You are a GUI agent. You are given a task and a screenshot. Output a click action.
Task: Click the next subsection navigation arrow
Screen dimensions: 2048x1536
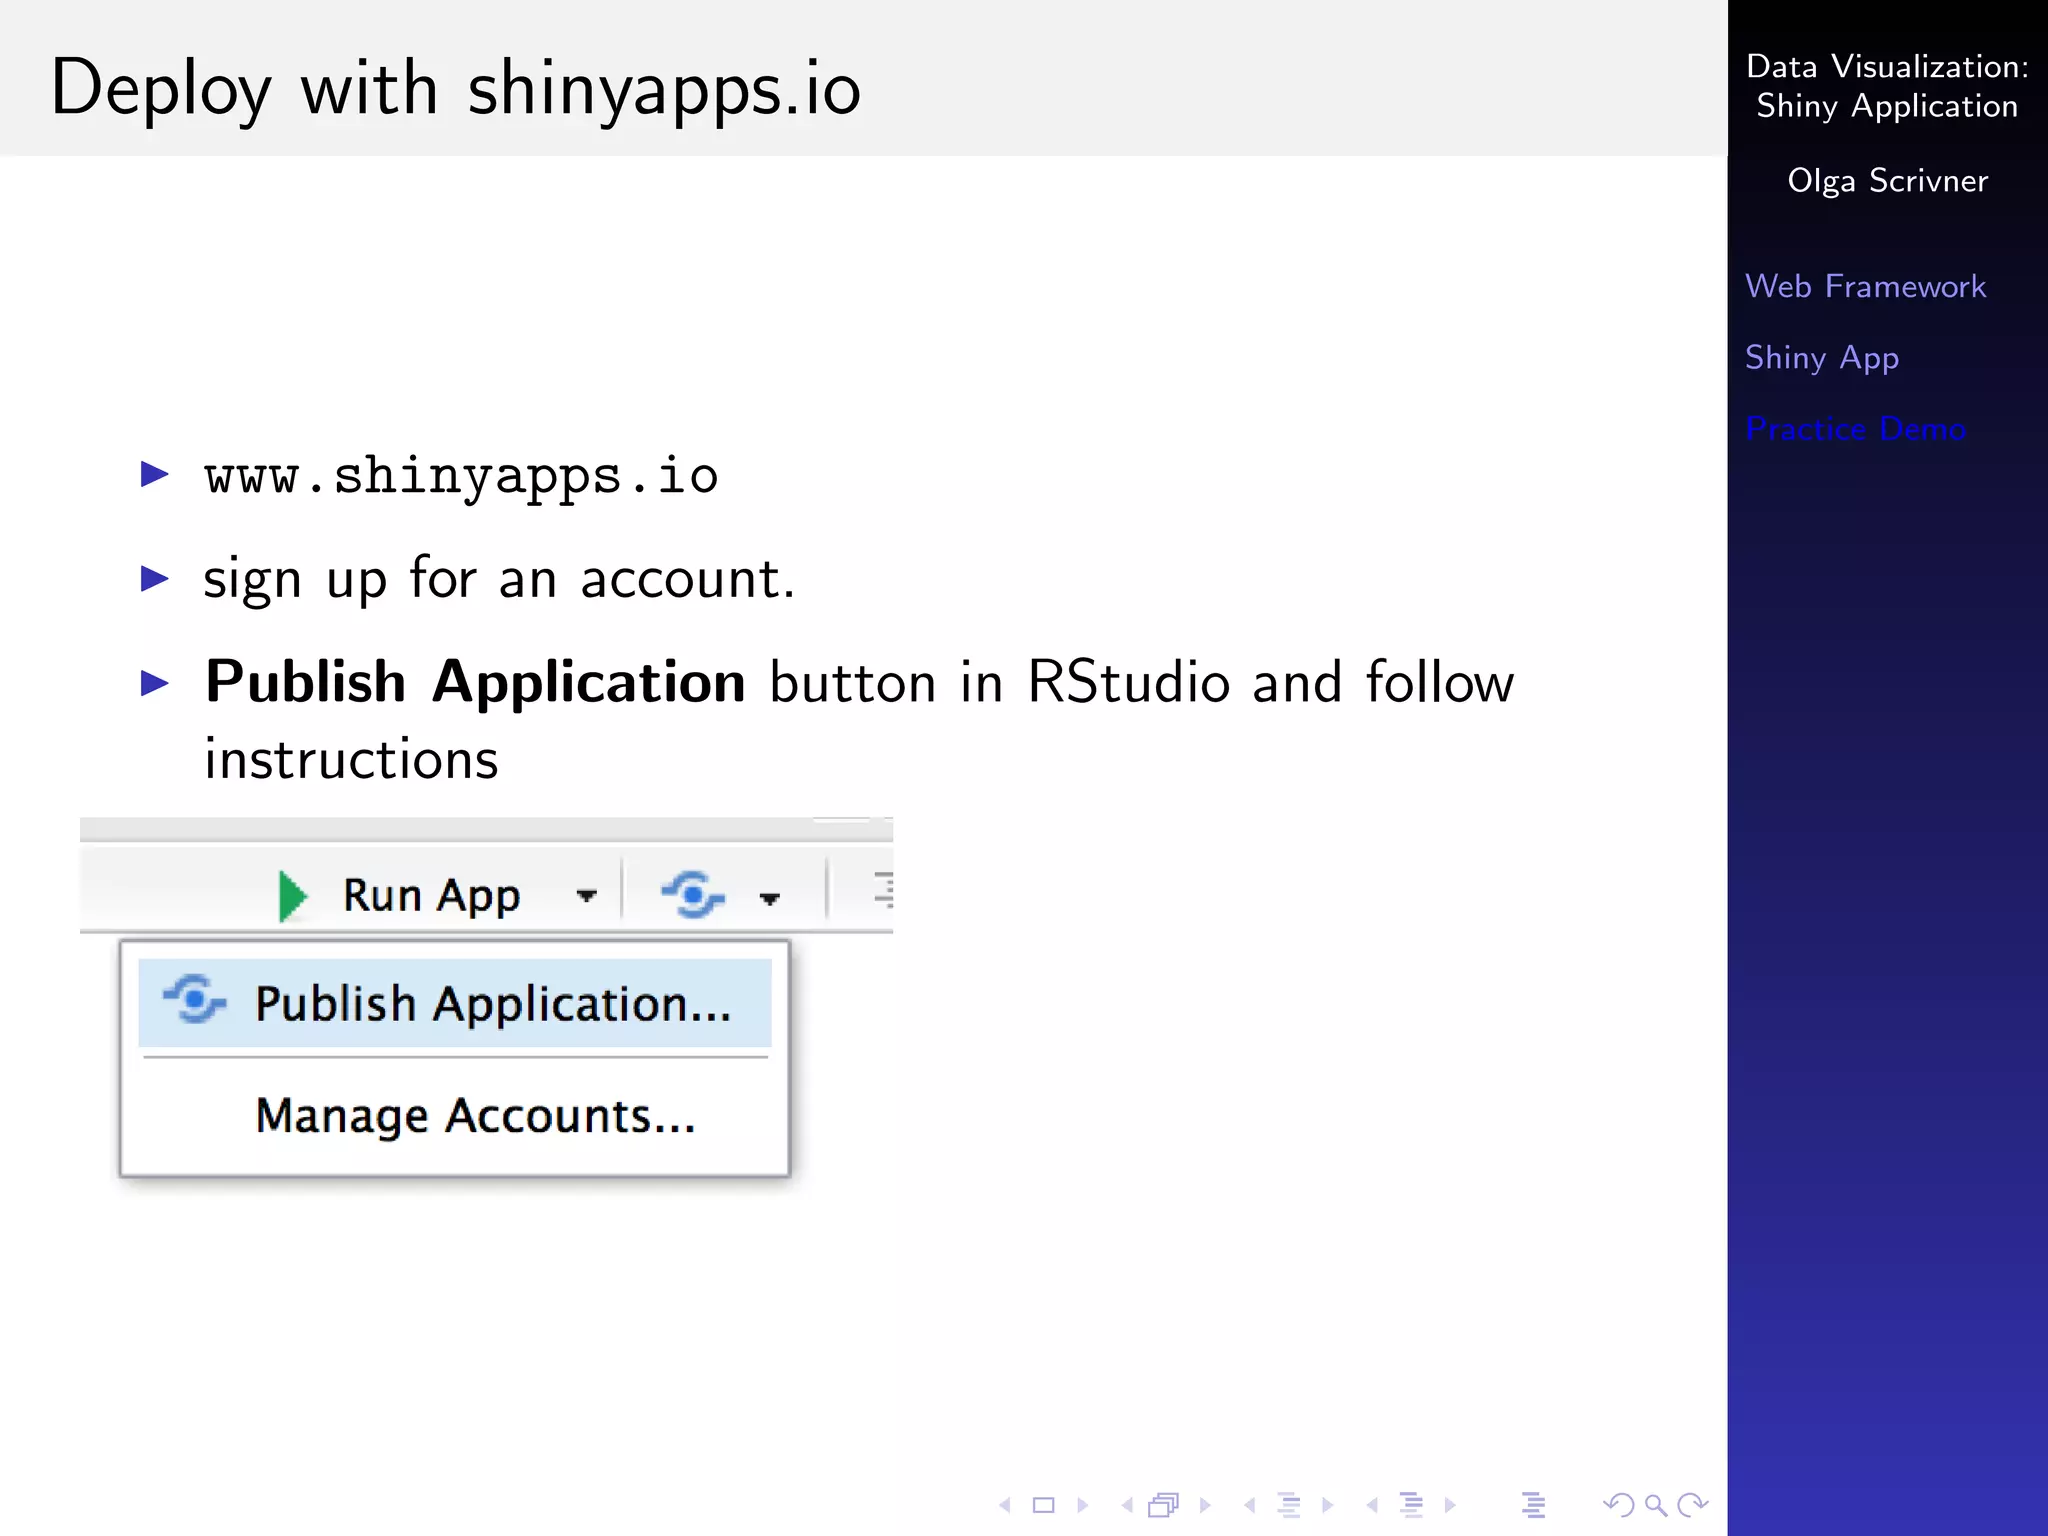click(x=1328, y=1505)
